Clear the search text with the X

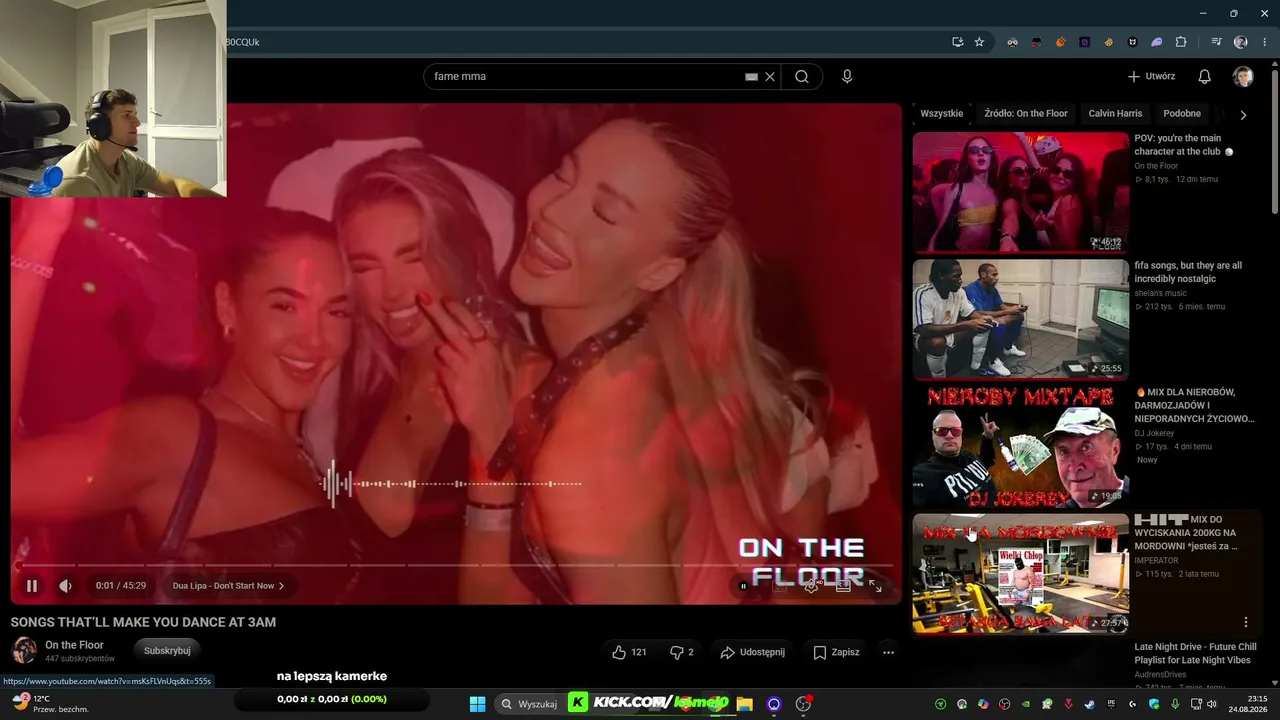(x=770, y=76)
